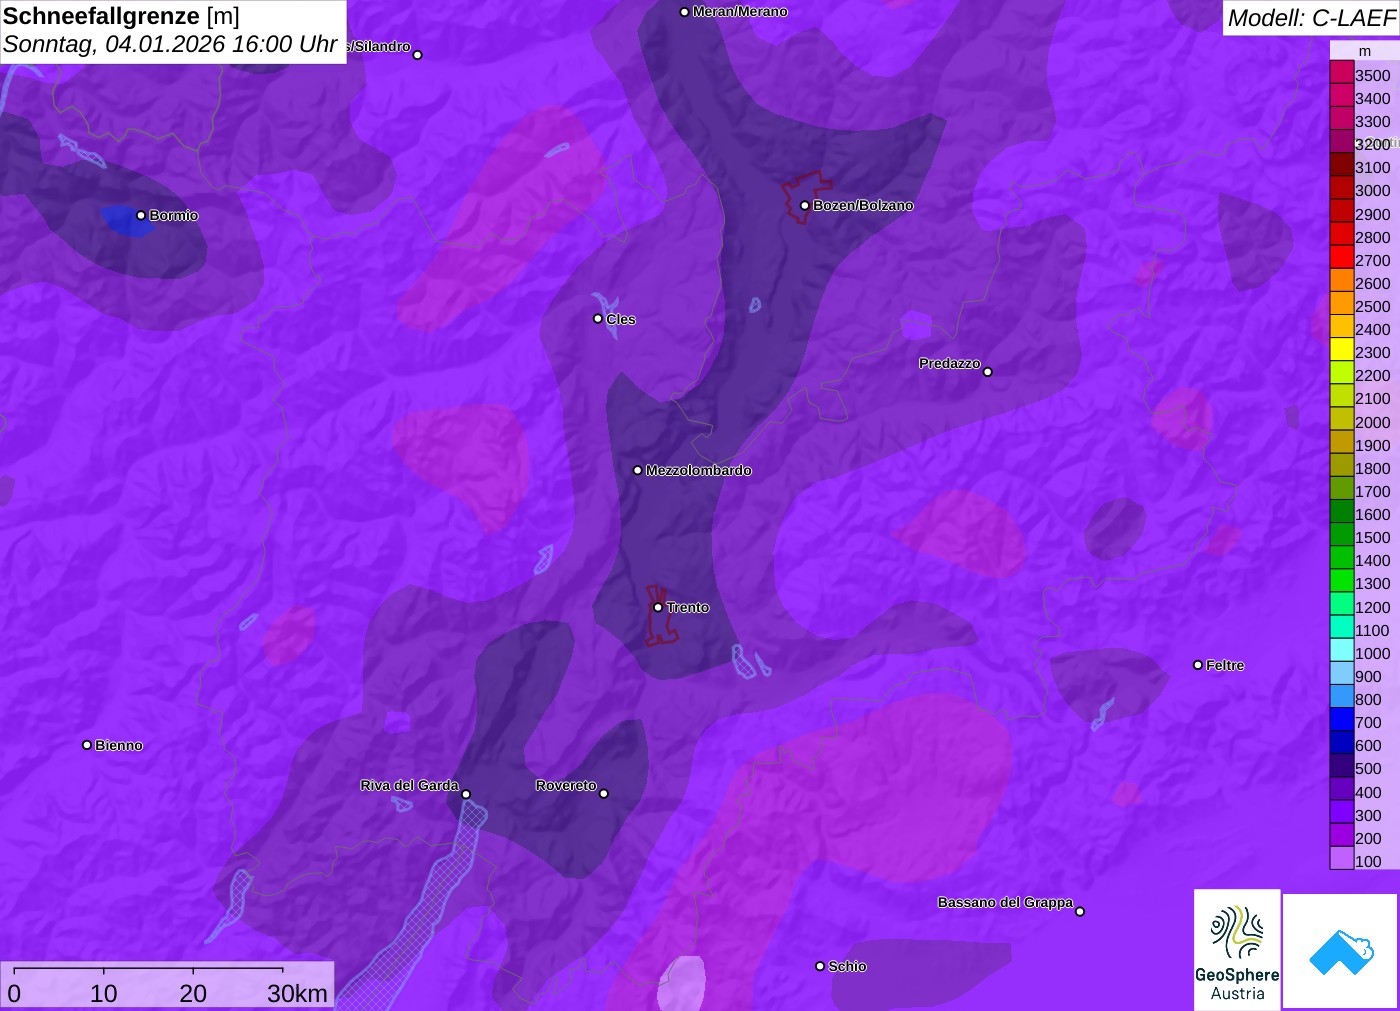Click the Bassano del Grappa marker dot
Image resolution: width=1400 pixels, height=1011 pixels.
1080,911
